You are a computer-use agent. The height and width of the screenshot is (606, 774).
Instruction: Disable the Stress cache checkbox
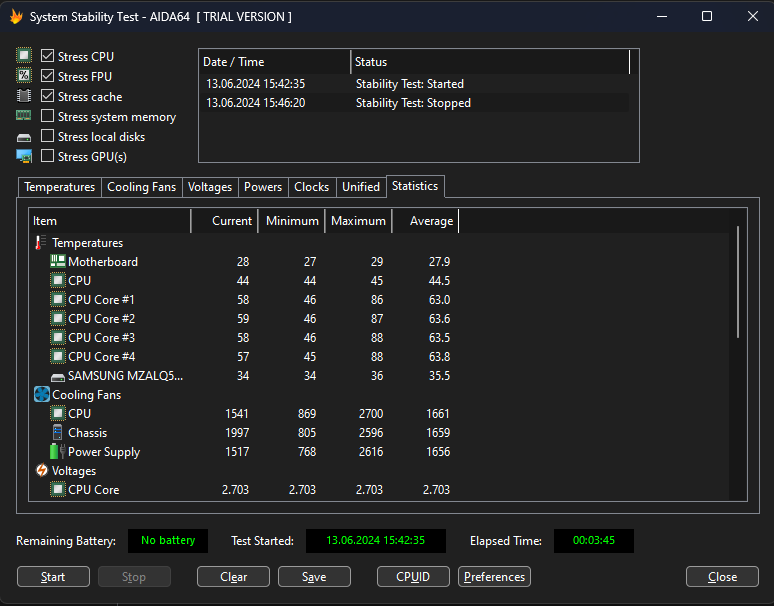click(x=47, y=96)
